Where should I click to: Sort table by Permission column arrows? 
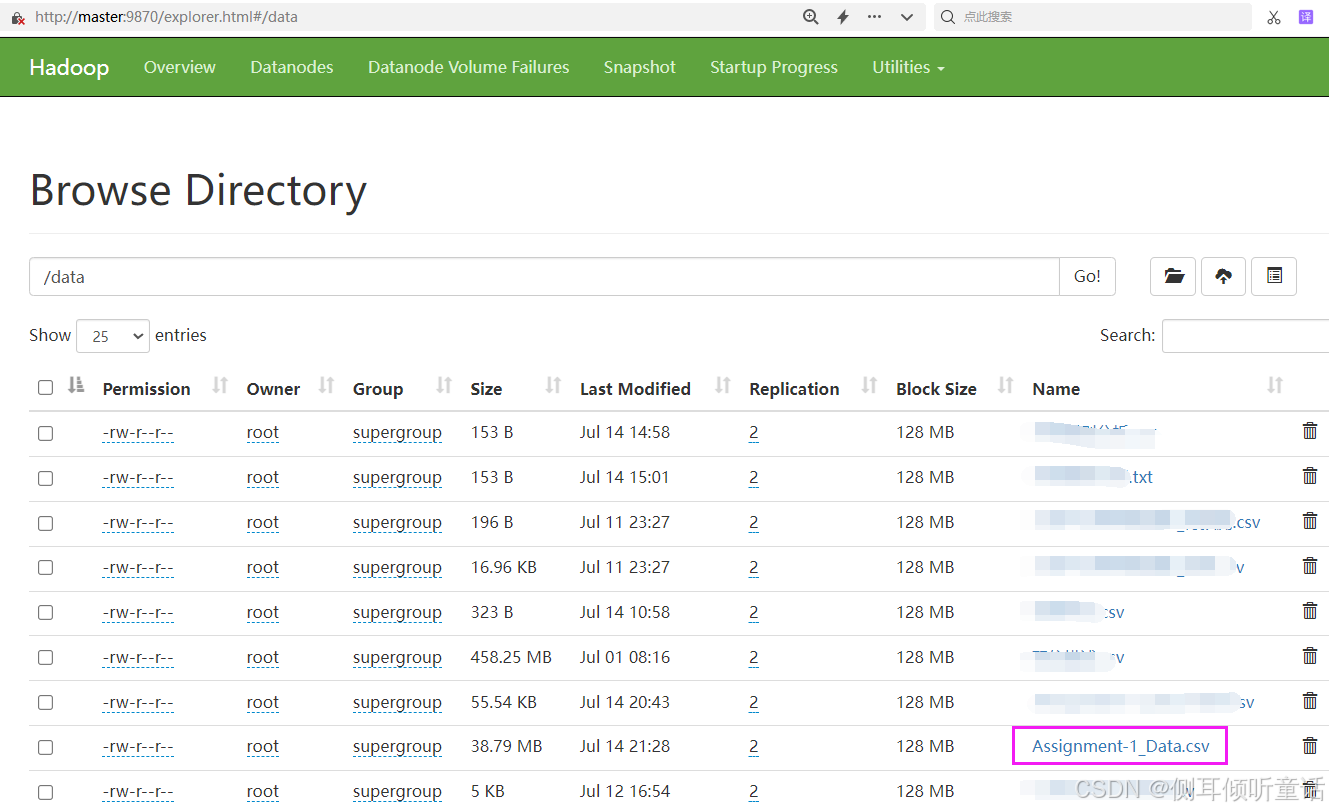(x=220, y=386)
